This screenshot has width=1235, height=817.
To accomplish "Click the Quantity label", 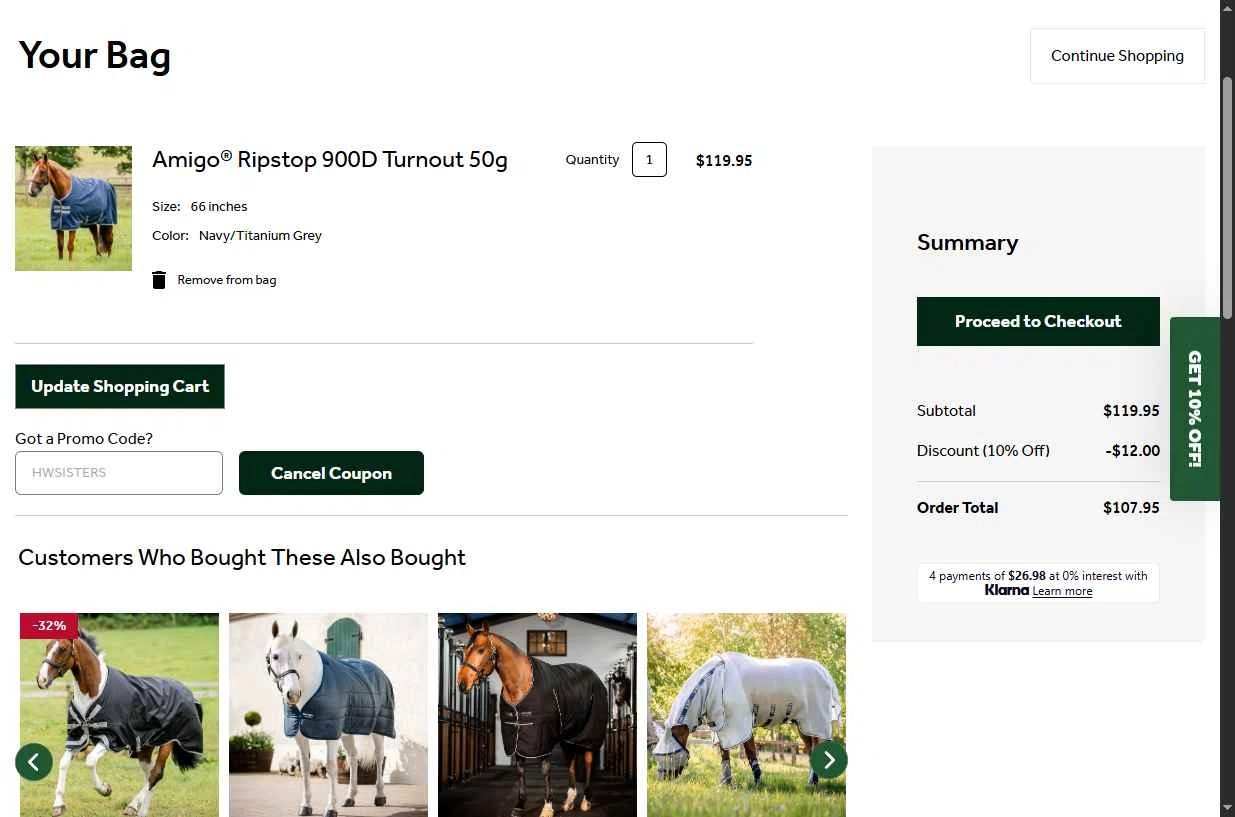I will click(592, 160).
